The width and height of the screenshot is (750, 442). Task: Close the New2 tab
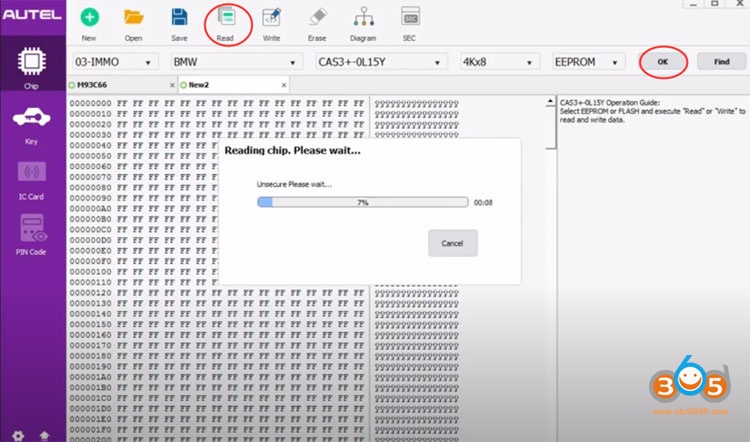click(283, 85)
